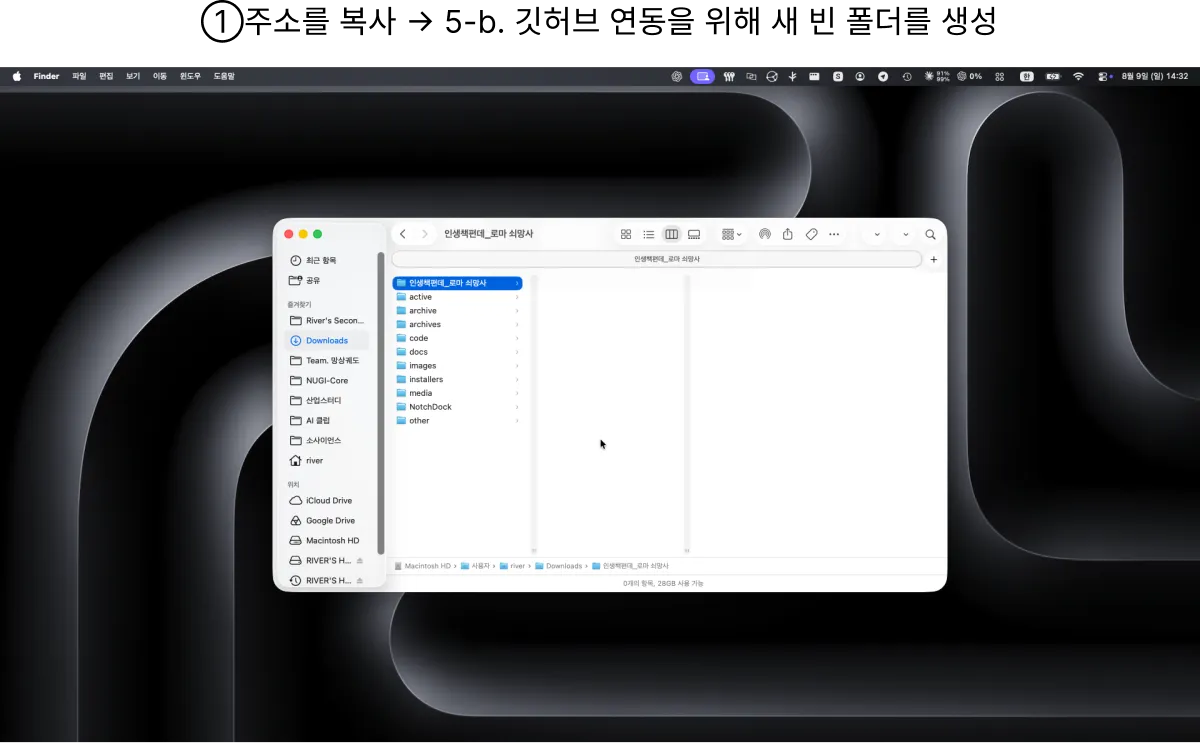1200x743 pixels.
Task: Eject the second RIVER'S H... Time Machine drive
Action: (360, 581)
